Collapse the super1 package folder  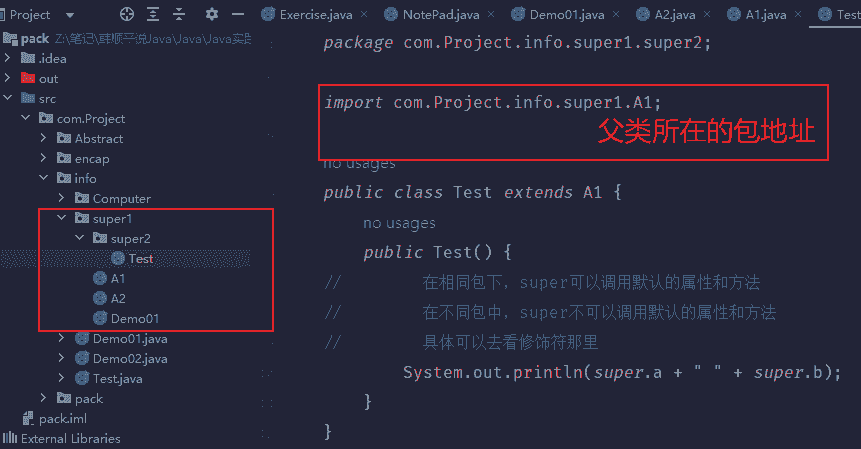(62, 218)
